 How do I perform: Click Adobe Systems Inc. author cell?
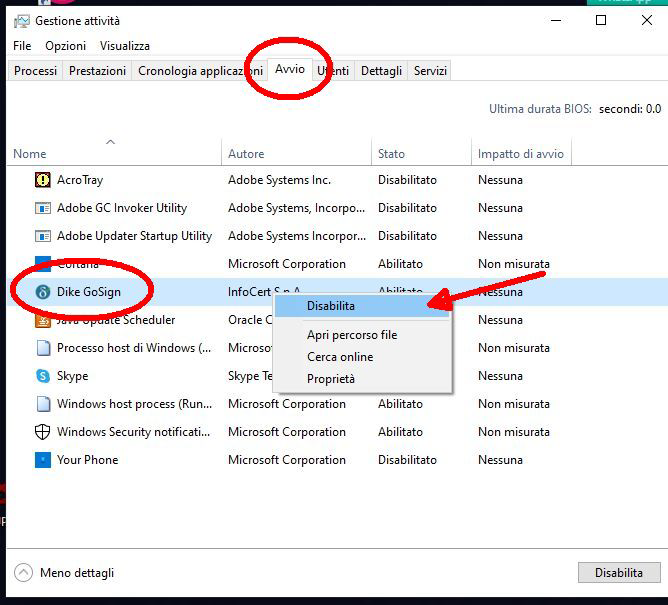click(x=279, y=180)
